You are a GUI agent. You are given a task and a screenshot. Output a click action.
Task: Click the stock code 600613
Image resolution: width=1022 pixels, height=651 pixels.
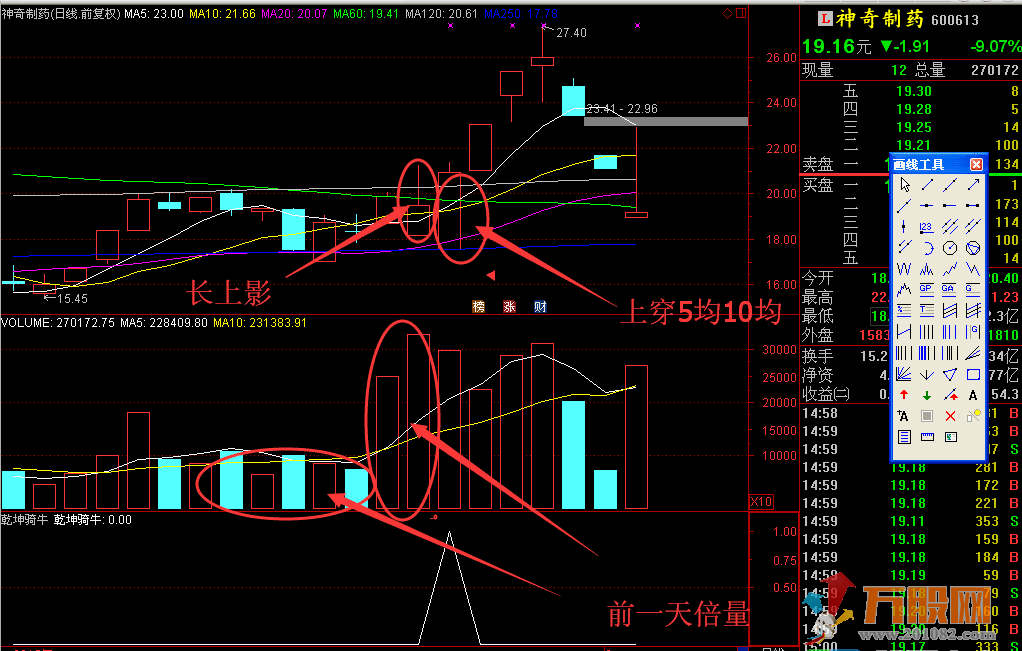click(955, 20)
